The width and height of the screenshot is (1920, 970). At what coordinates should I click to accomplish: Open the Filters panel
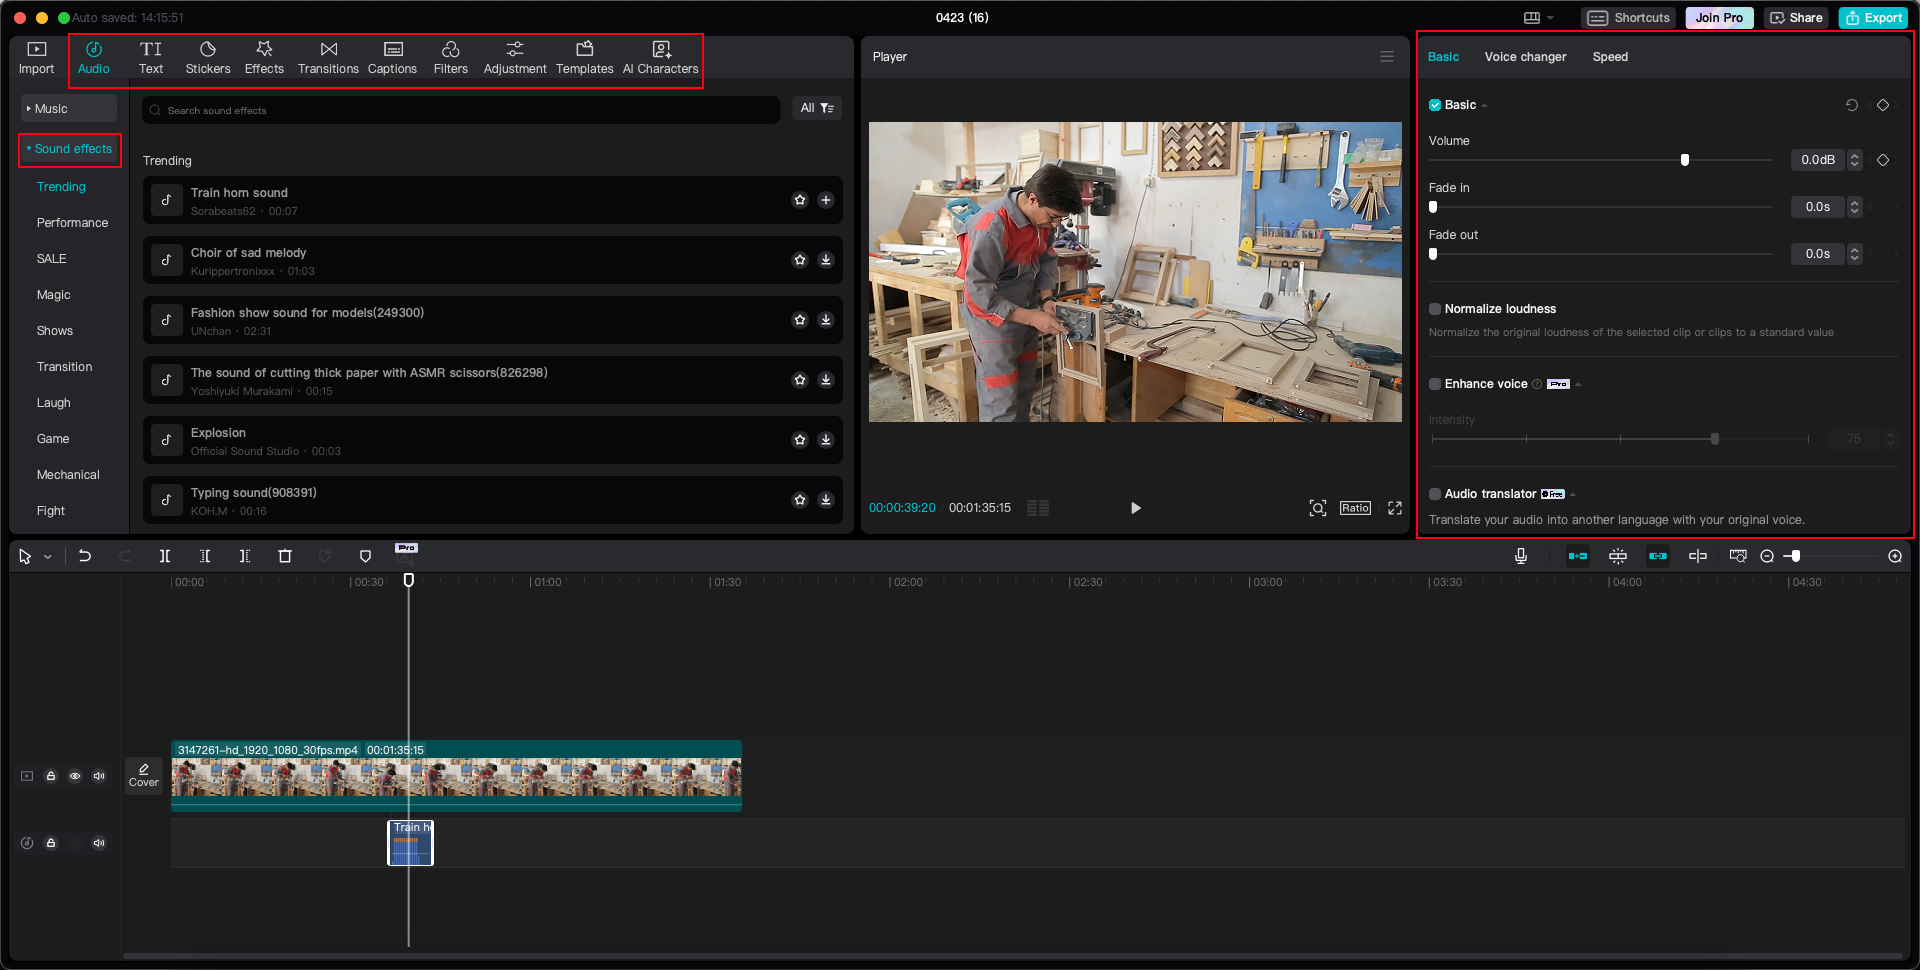pyautogui.click(x=451, y=57)
